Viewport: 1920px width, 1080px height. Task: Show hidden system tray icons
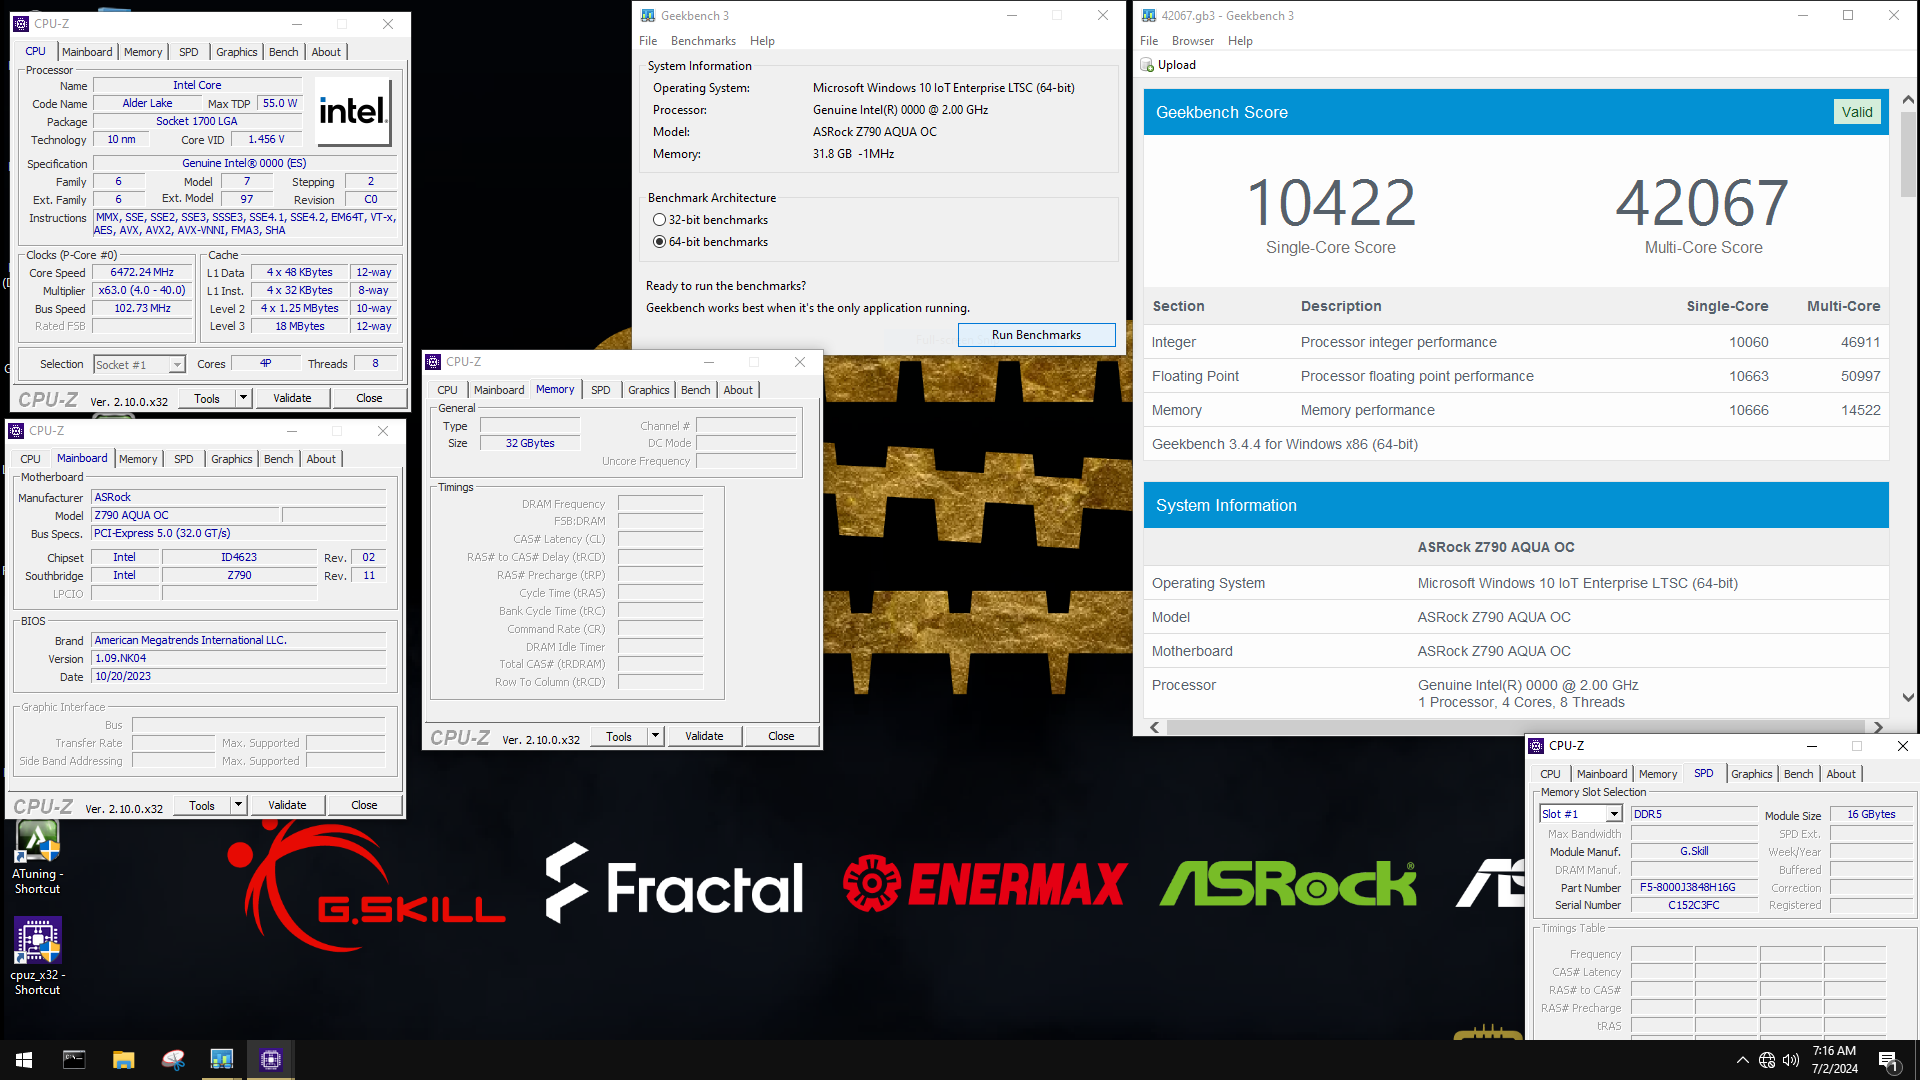click(x=1743, y=1060)
